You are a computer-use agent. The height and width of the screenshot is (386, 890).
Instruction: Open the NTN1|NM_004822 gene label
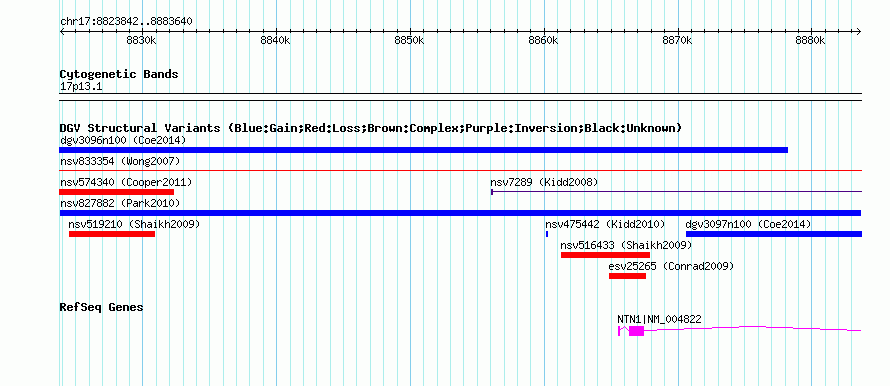[659, 320]
